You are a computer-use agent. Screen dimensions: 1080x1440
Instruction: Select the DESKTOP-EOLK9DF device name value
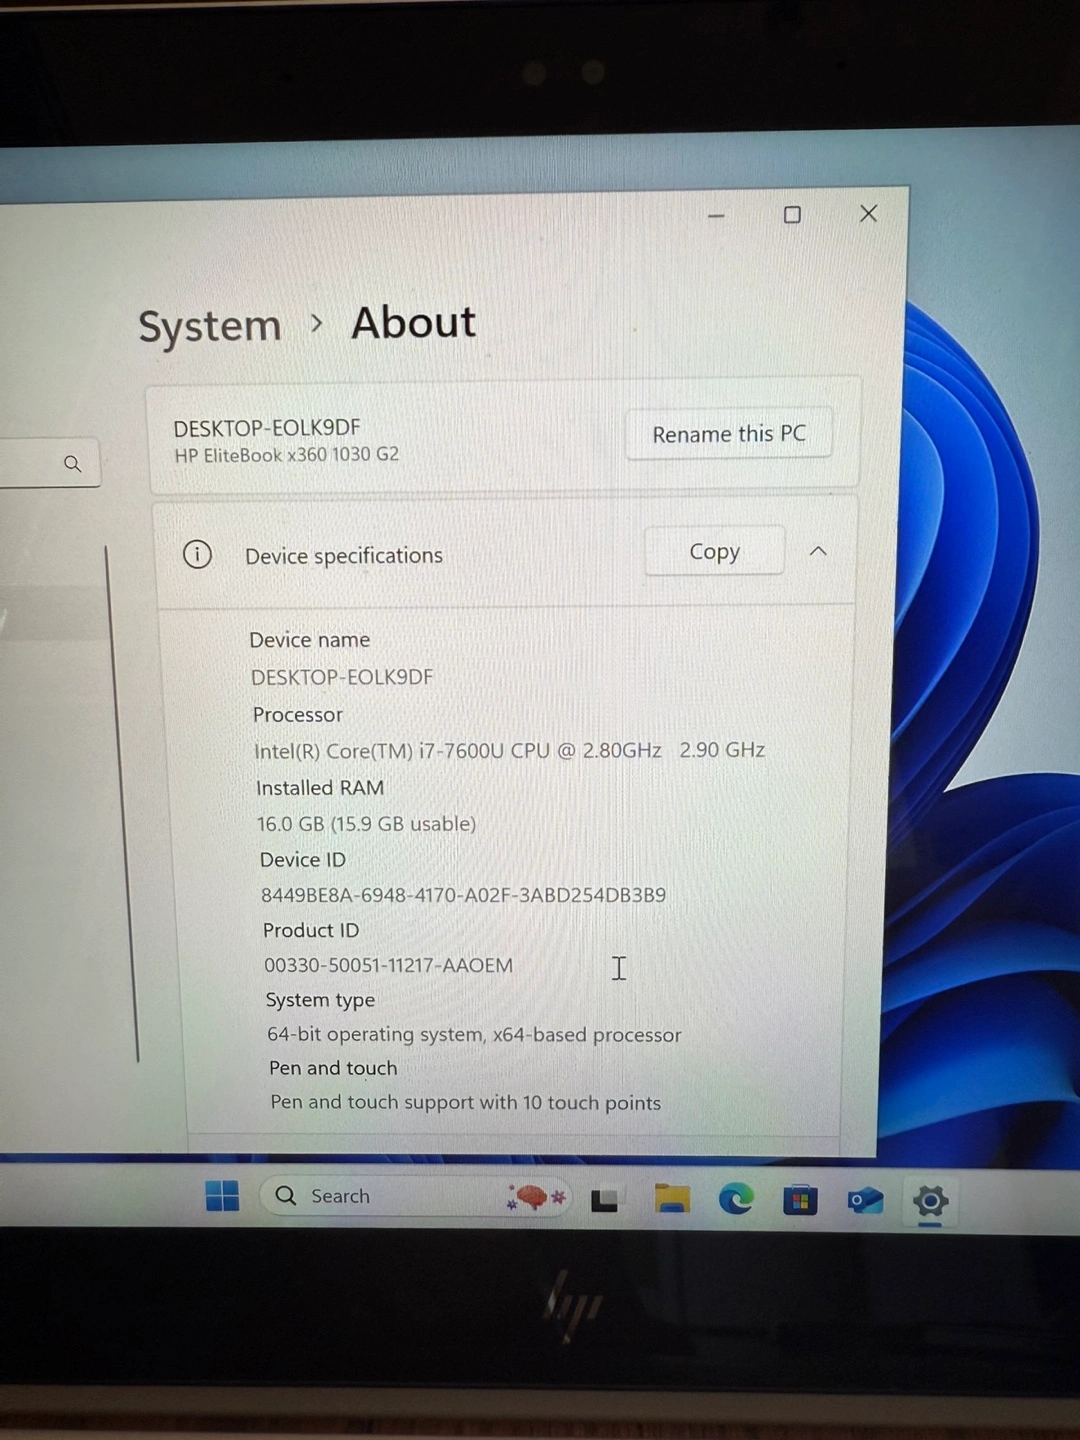pyautogui.click(x=342, y=677)
